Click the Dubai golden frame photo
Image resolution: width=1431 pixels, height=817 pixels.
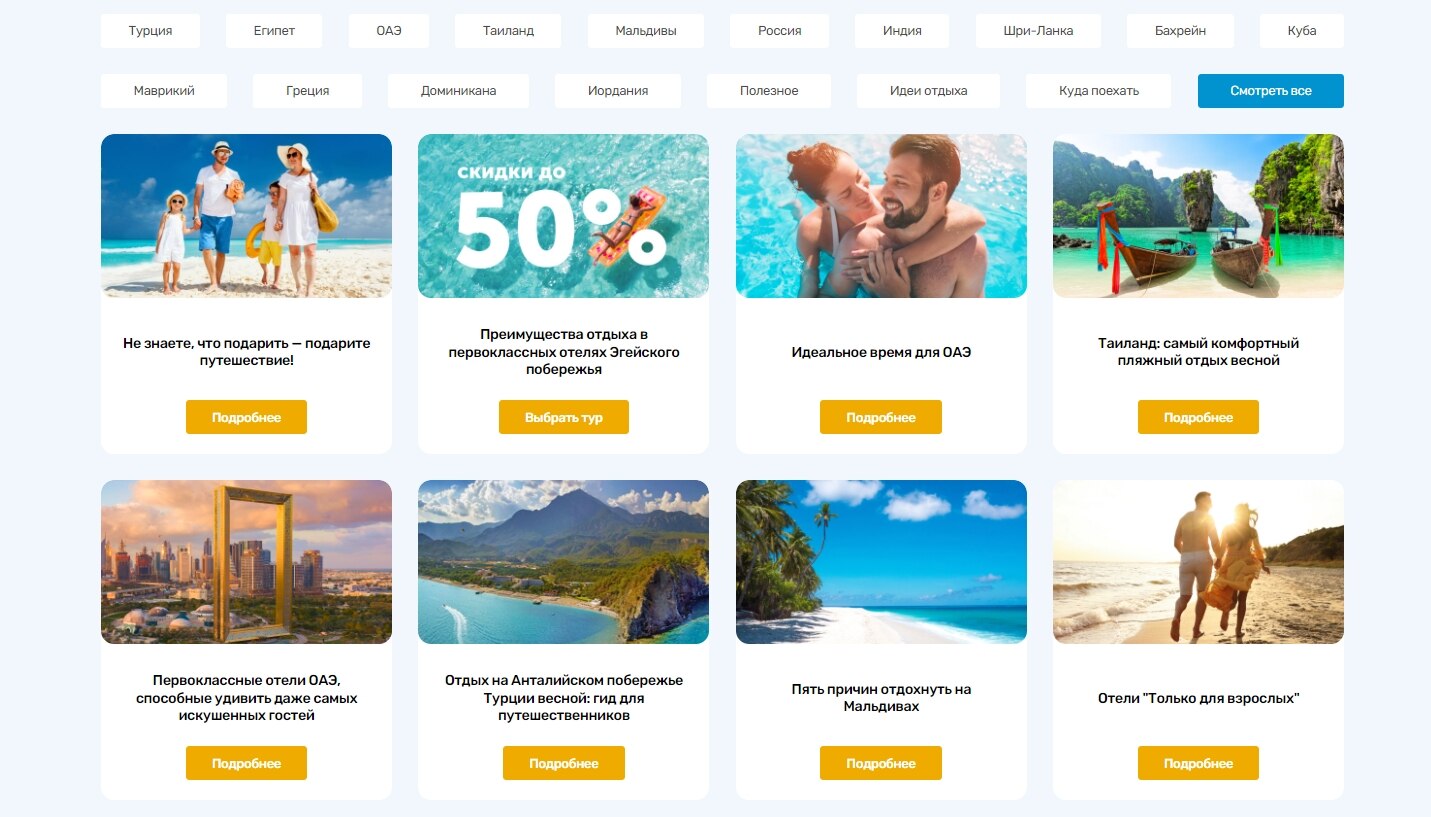point(246,562)
